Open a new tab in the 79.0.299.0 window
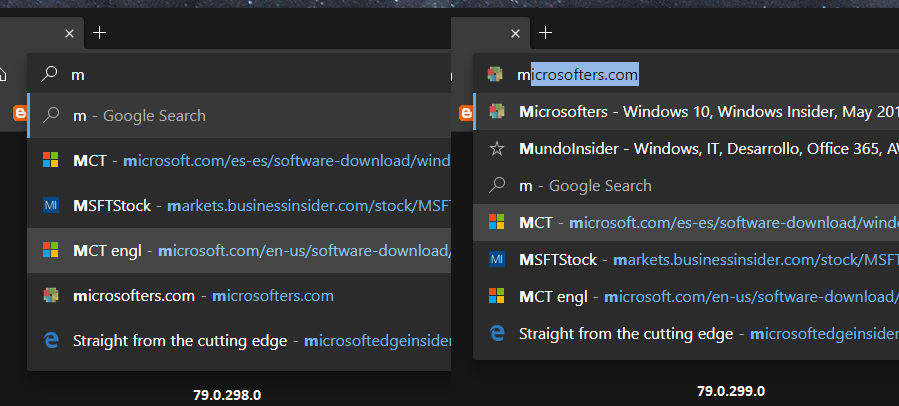899x406 pixels. [546, 33]
